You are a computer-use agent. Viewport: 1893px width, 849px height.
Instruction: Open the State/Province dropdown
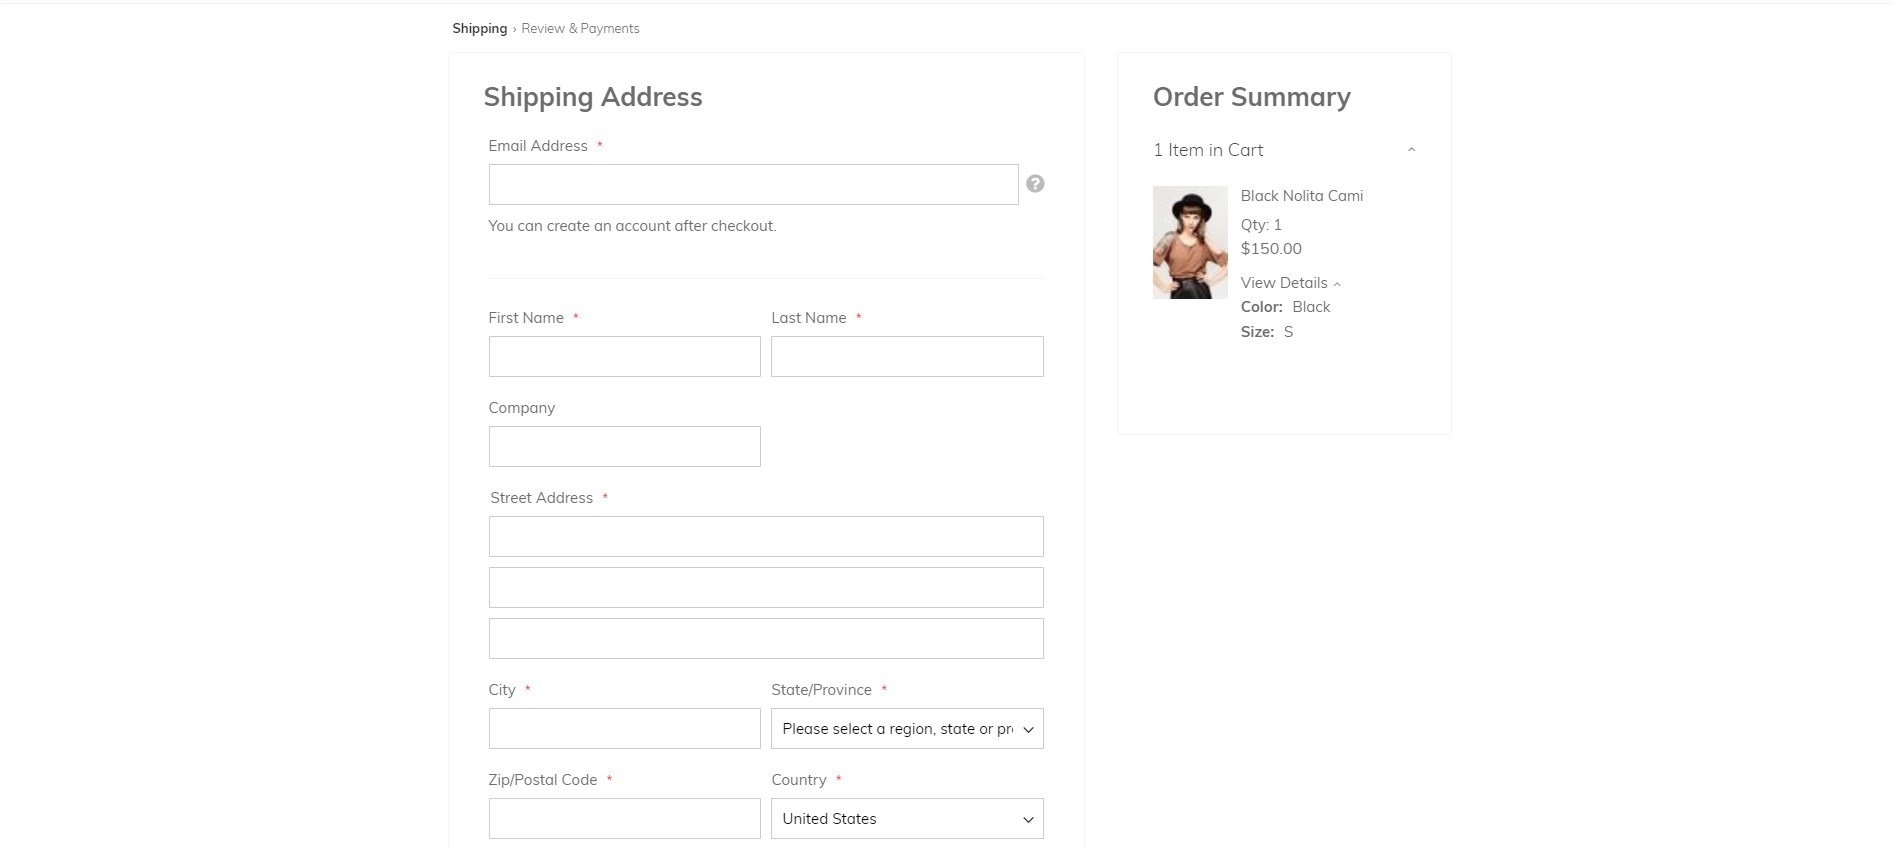906,729
